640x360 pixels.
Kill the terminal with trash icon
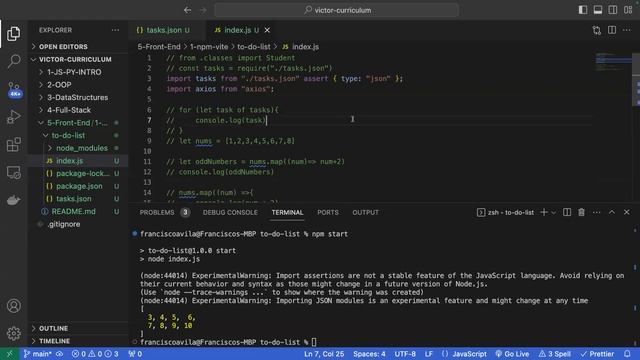tap(581, 212)
